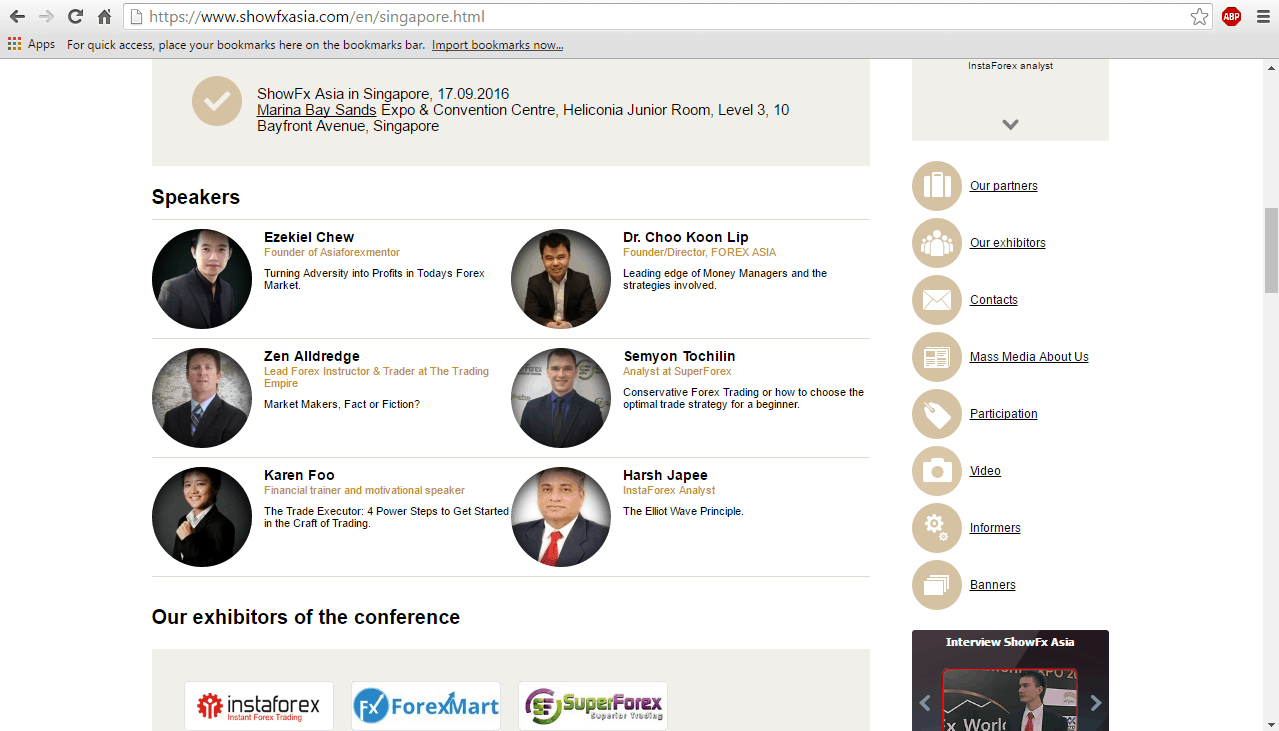Click the Our partners suitcase icon

click(x=937, y=186)
